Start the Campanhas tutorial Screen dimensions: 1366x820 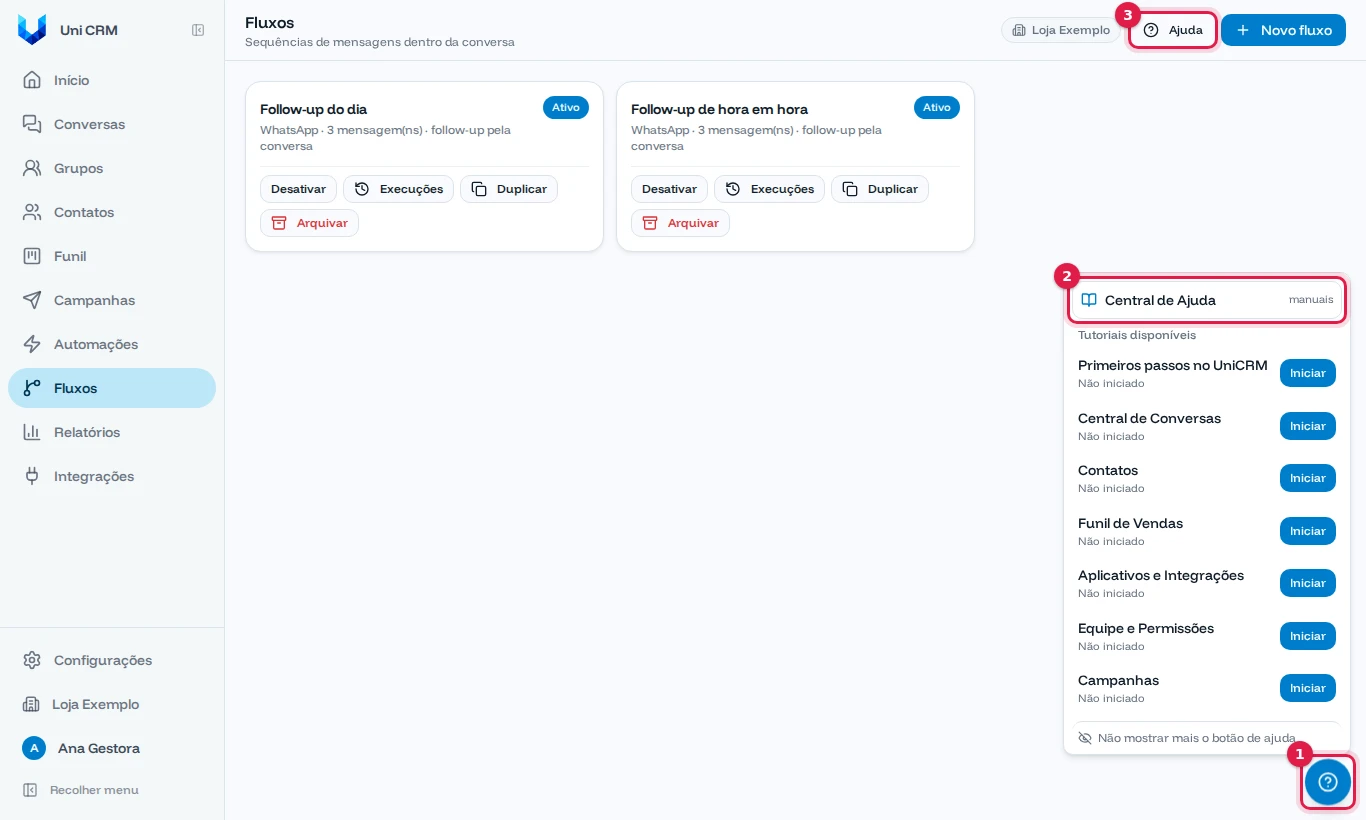(1308, 688)
